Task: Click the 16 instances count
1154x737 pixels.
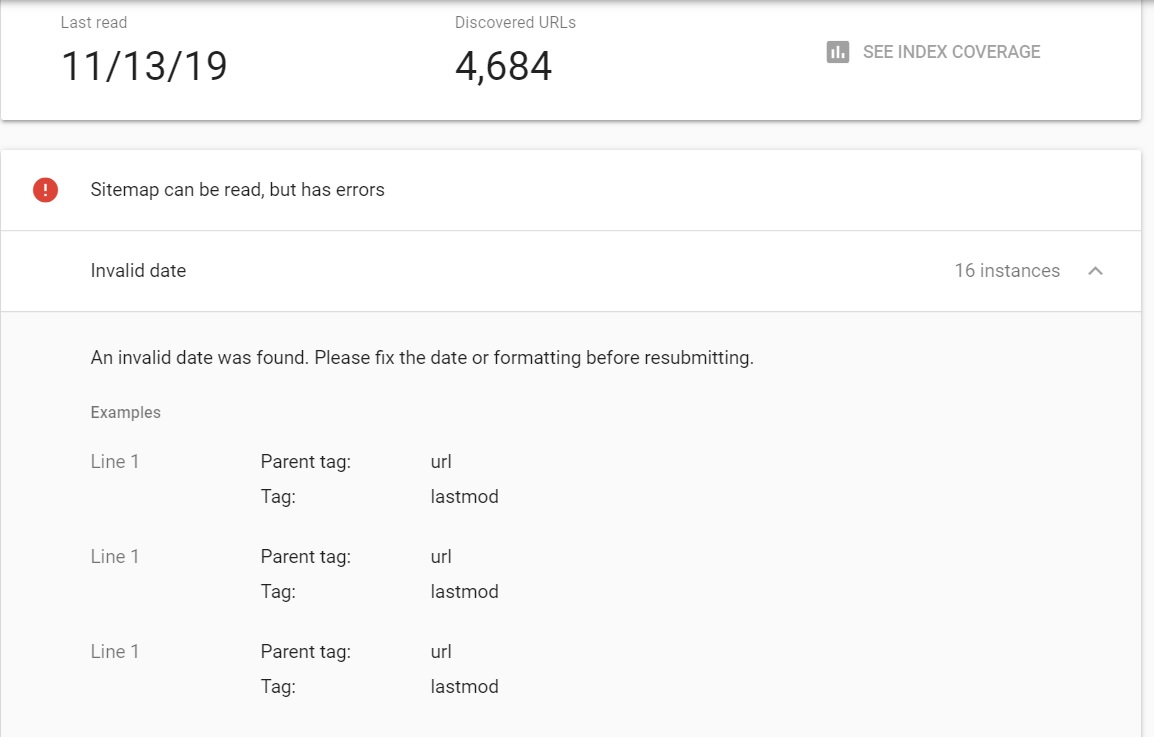Action: [x=1006, y=271]
